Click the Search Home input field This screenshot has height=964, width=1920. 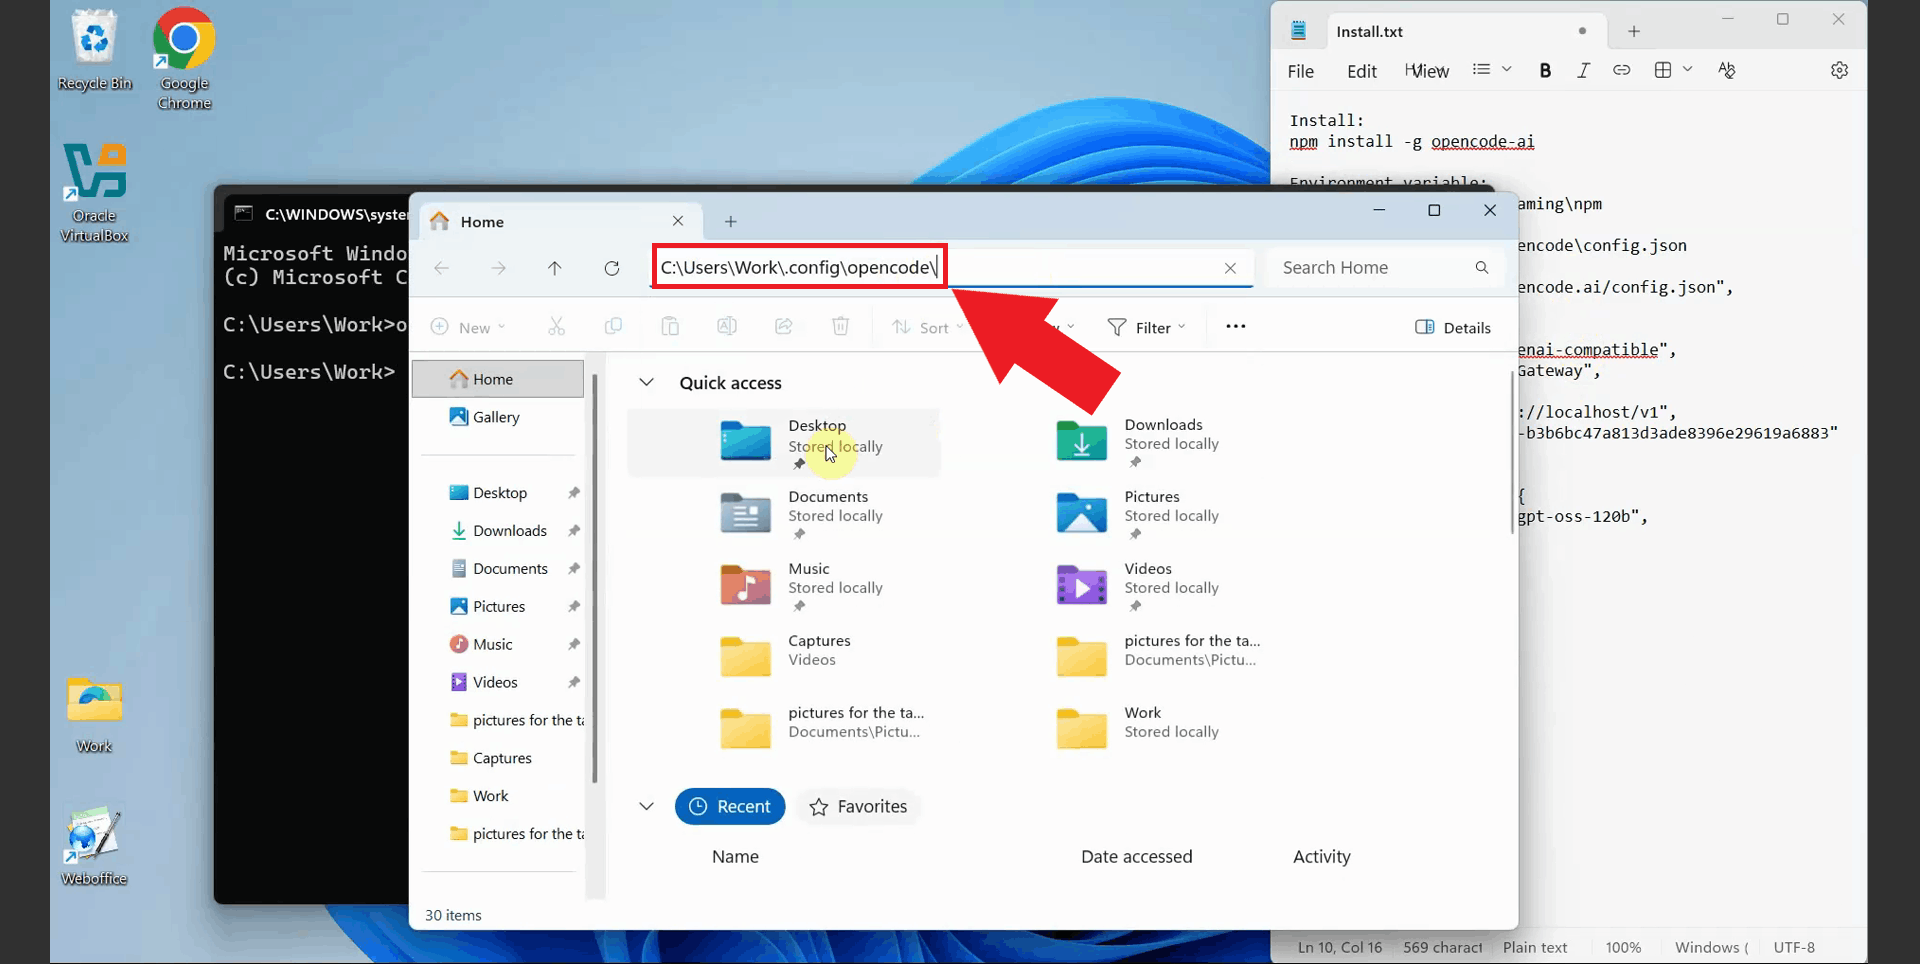point(1370,268)
